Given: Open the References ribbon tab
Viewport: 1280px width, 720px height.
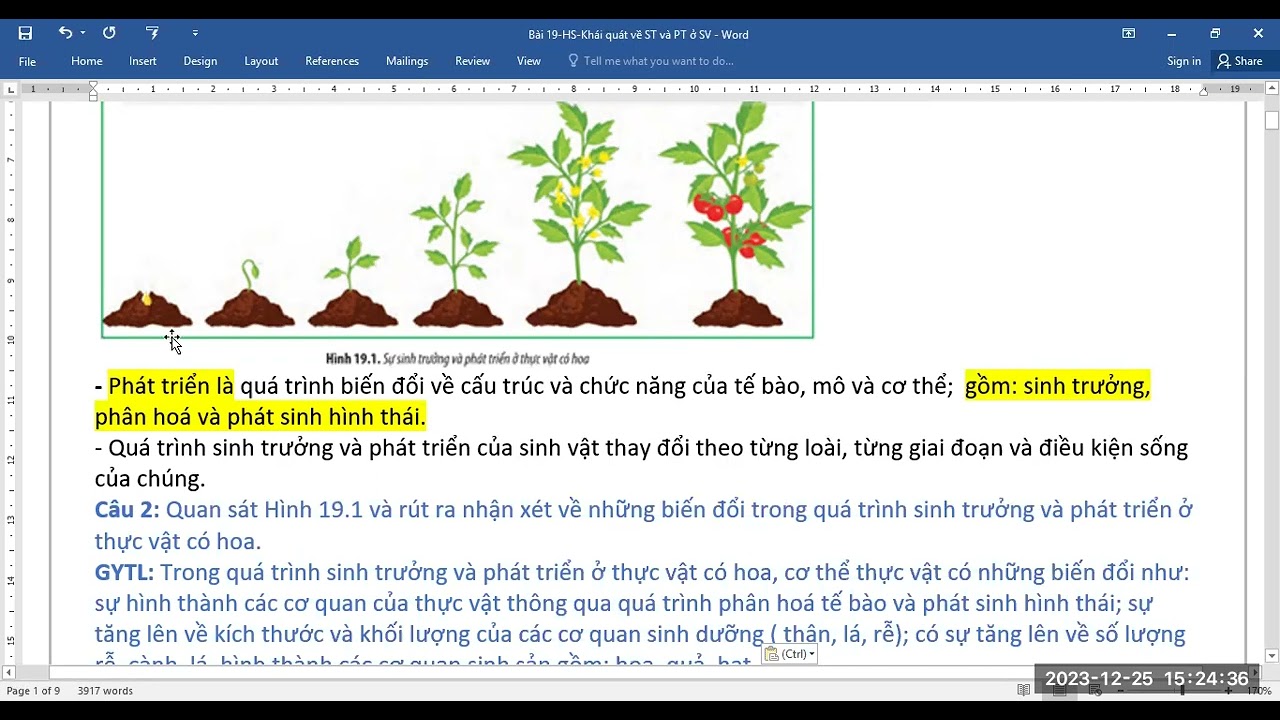Looking at the screenshot, I should [x=332, y=61].
